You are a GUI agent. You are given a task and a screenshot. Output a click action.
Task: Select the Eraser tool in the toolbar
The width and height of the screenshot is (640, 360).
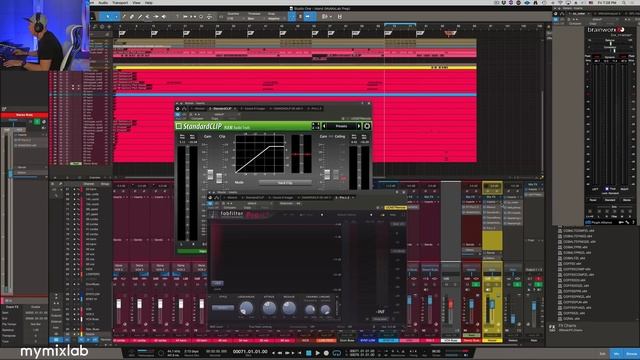pos(132,17)
